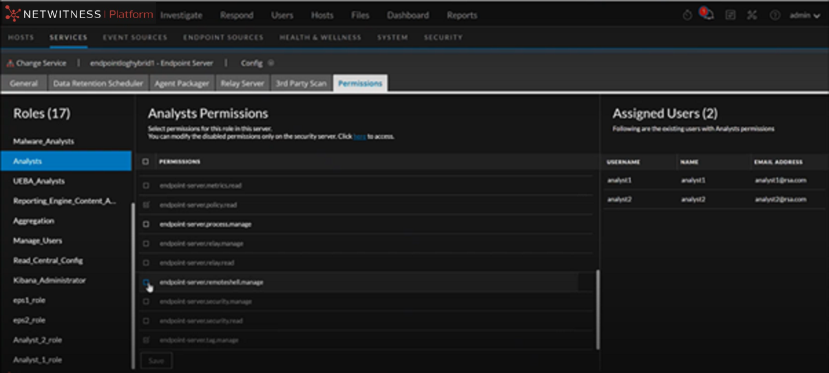The height and width of the screenshot is (373, 829).
Task: Enable endpoint-server.remoteshell.manage checkbox
Action: [146, 282]
